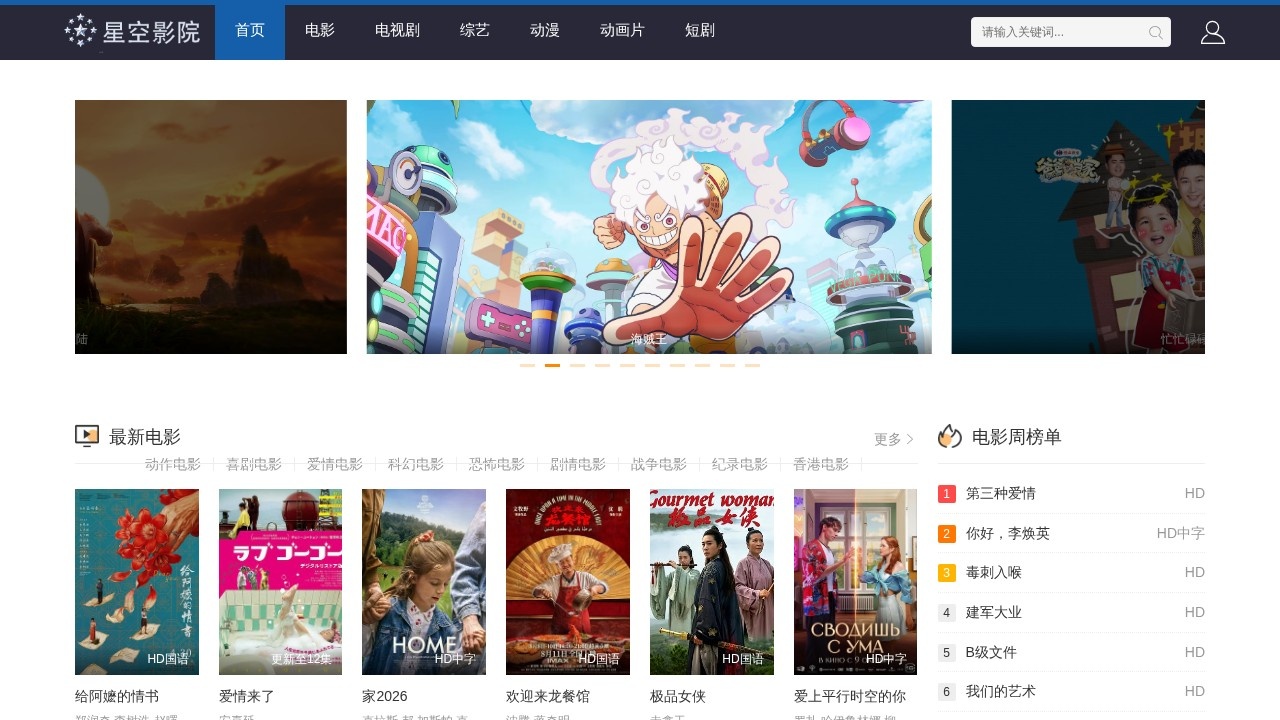Select the 恐怖电影 category link
Image resolution: width=1280 pixels, height=720 pixels.
[497, 464]
